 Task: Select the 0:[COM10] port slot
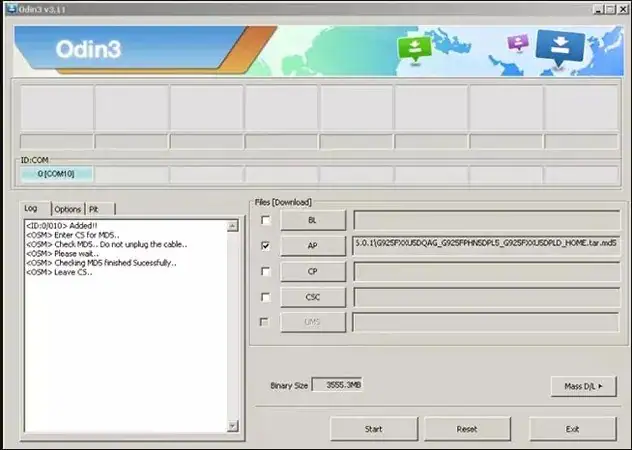(56, 174)
